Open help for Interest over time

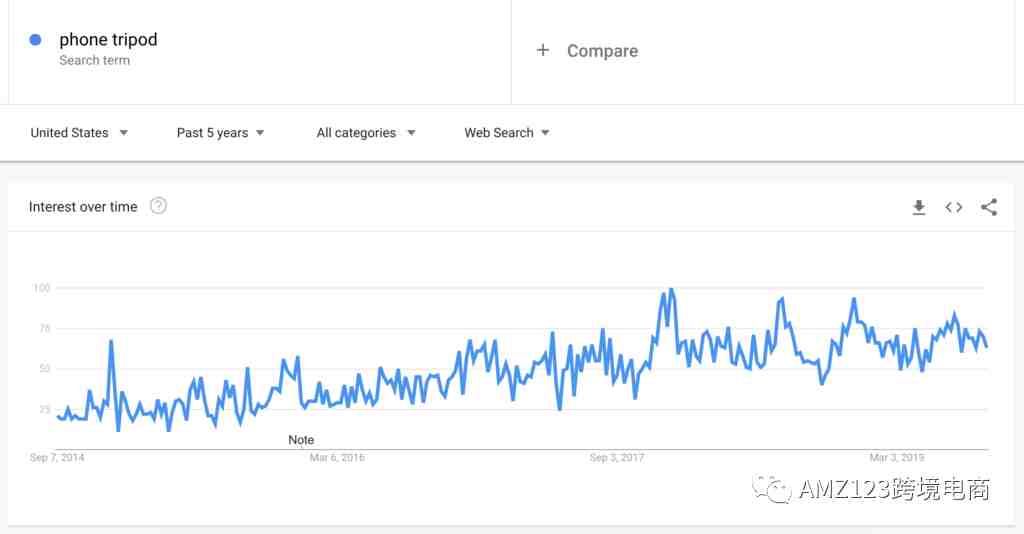click(x=158, y=206)
